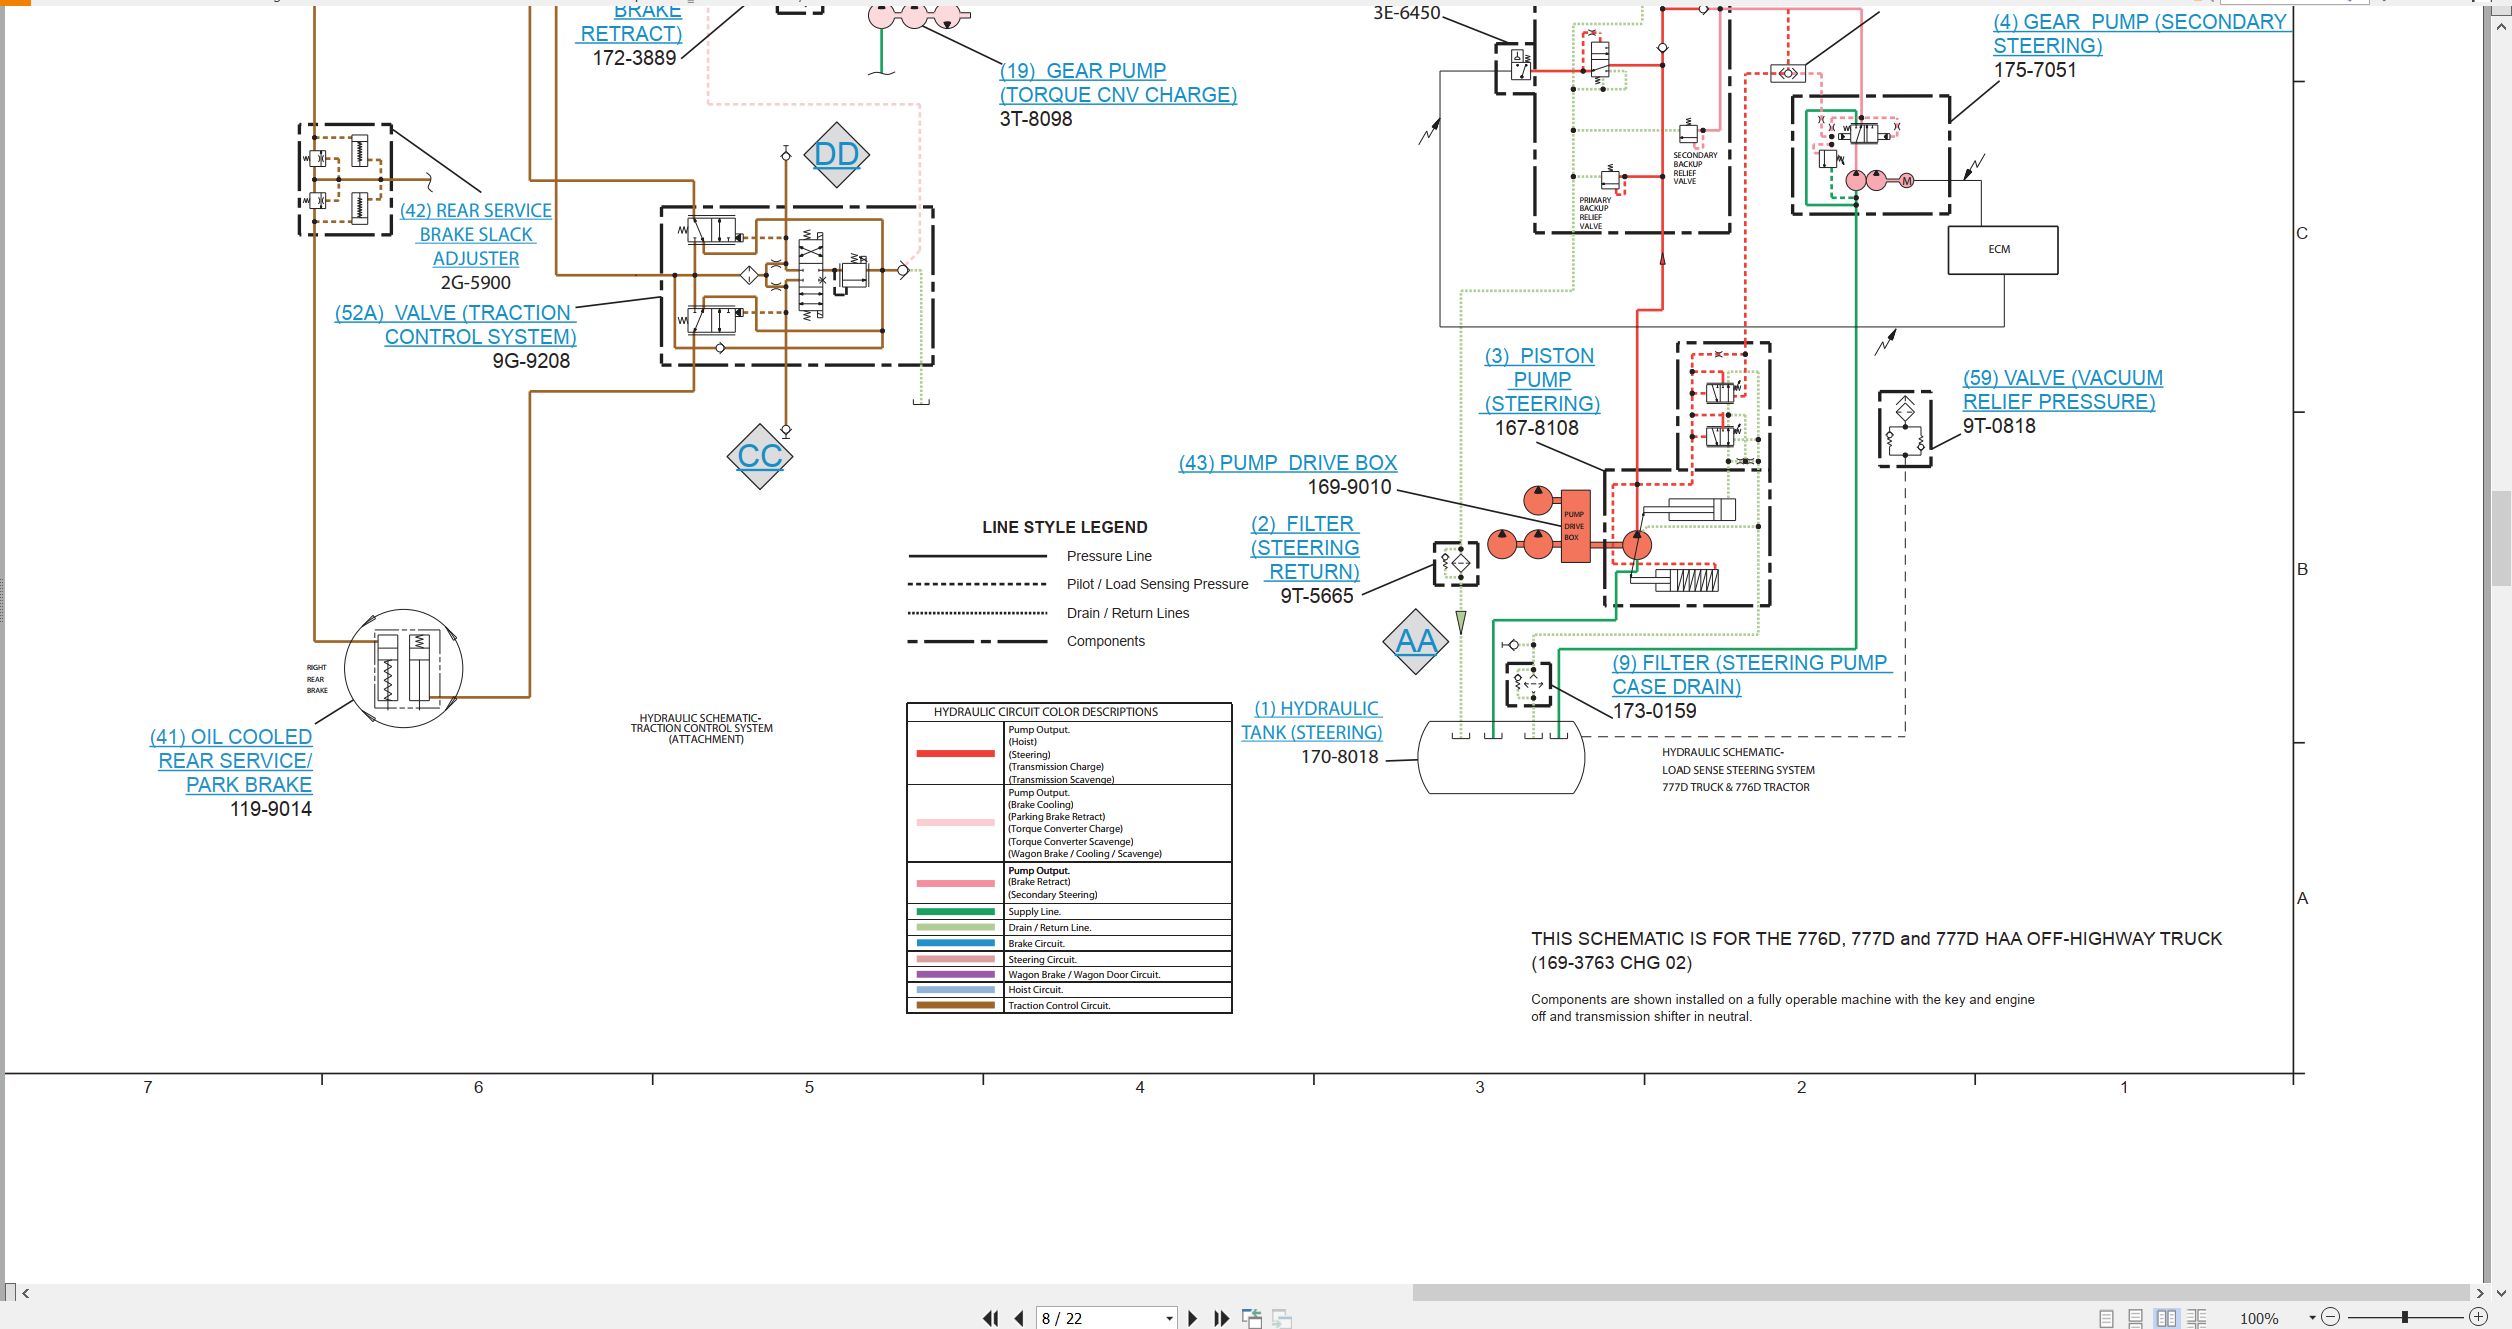The height and width of the screenshot is (1329, 2512).
Task: Click part number 9G-9208
Action: [531, 361]
